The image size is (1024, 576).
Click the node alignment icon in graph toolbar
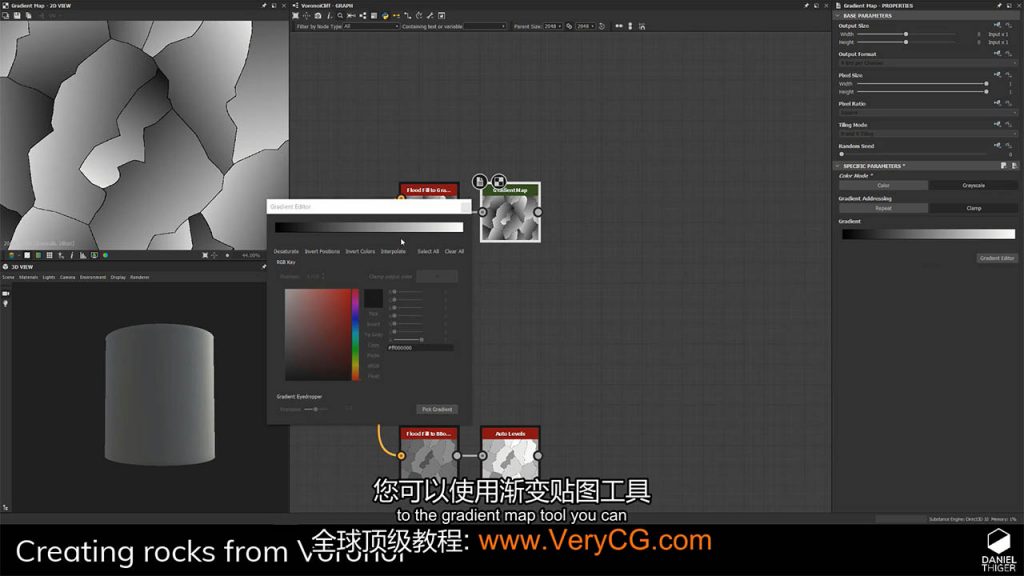351,16
